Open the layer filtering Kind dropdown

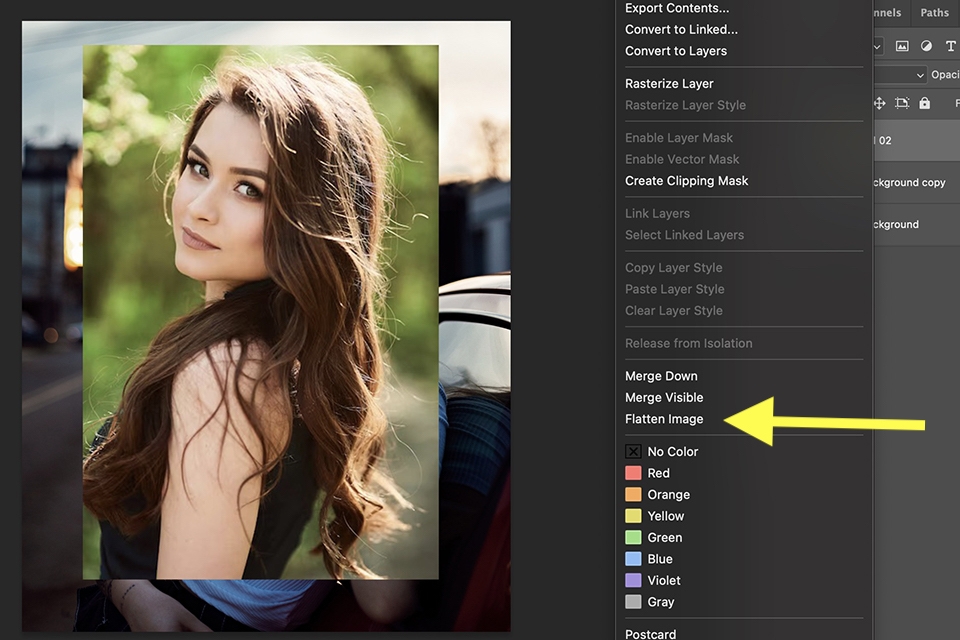(x=877, y=46)
